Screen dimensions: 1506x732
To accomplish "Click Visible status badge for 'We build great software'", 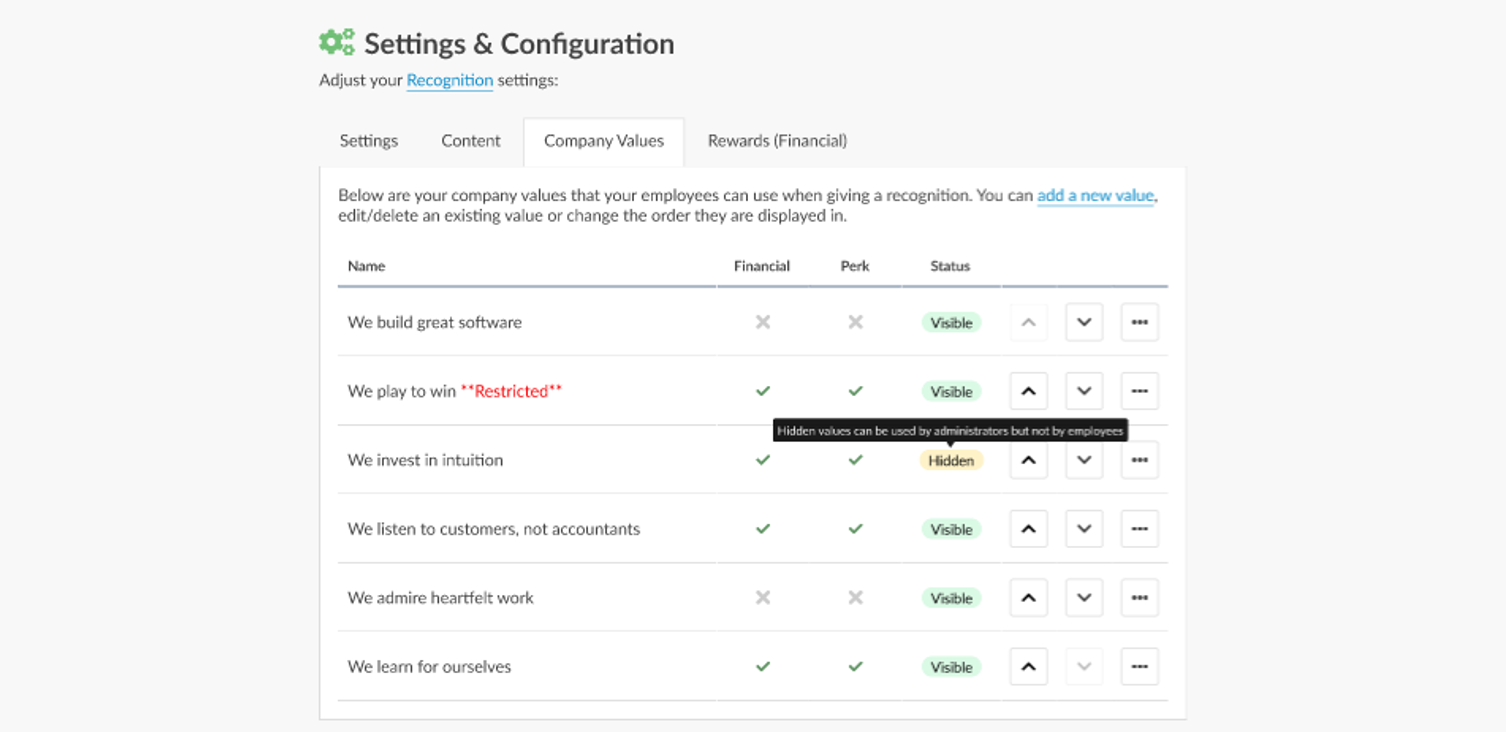I will [x=951, y=323].
